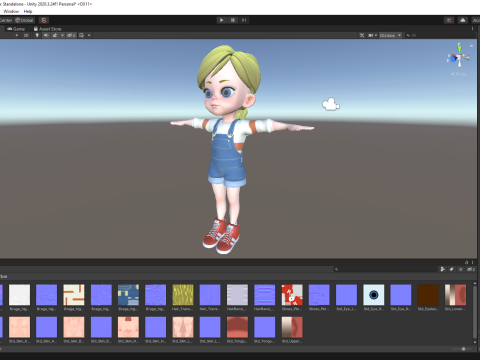Click the favorites star icon in Project panel
Viewport: 480px width, 360px height.
click(x=461, y=269)
